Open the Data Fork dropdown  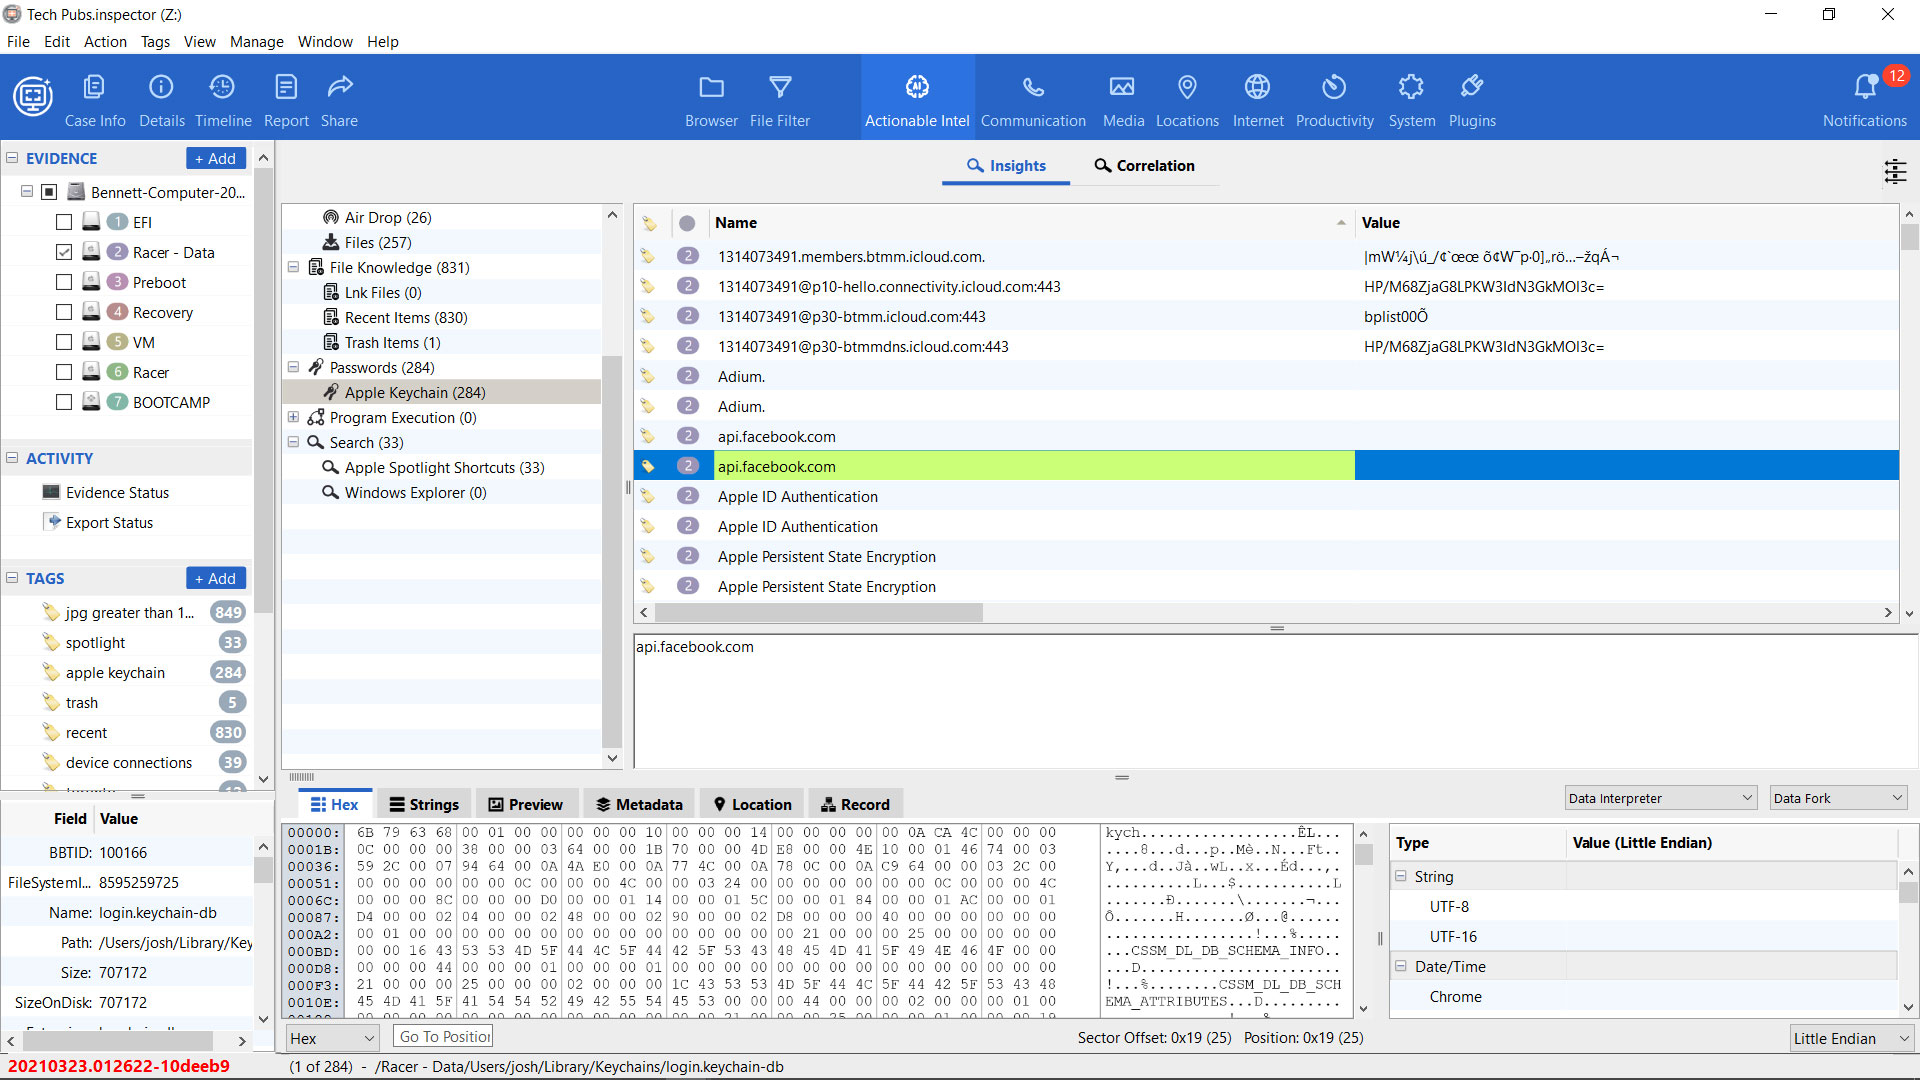coord(1837,797)
